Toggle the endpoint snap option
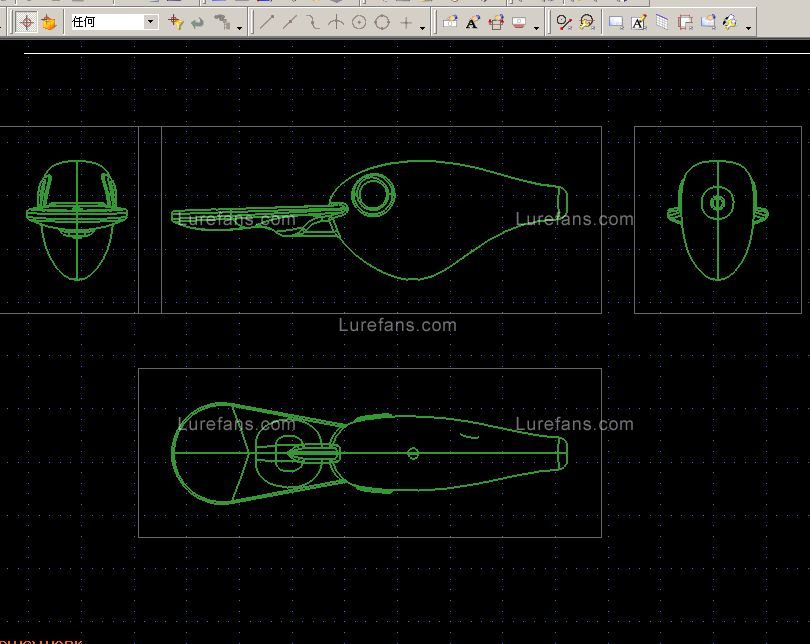810x644 pixels. tap(267, 22)
